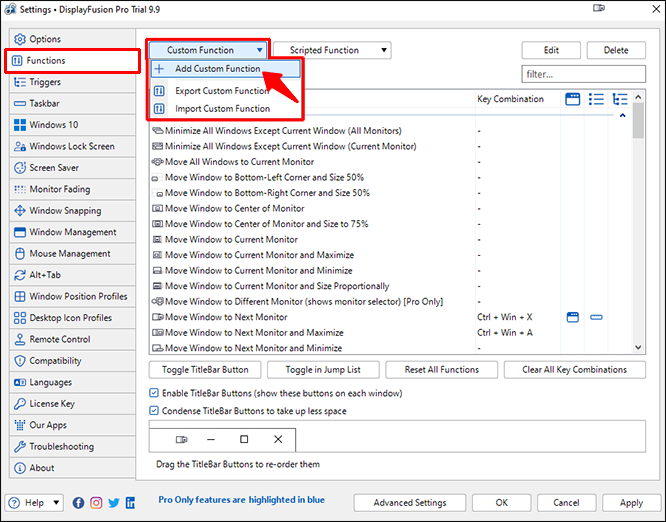
Task: Click the tree-list column header icon
Action: pos(620,99)
